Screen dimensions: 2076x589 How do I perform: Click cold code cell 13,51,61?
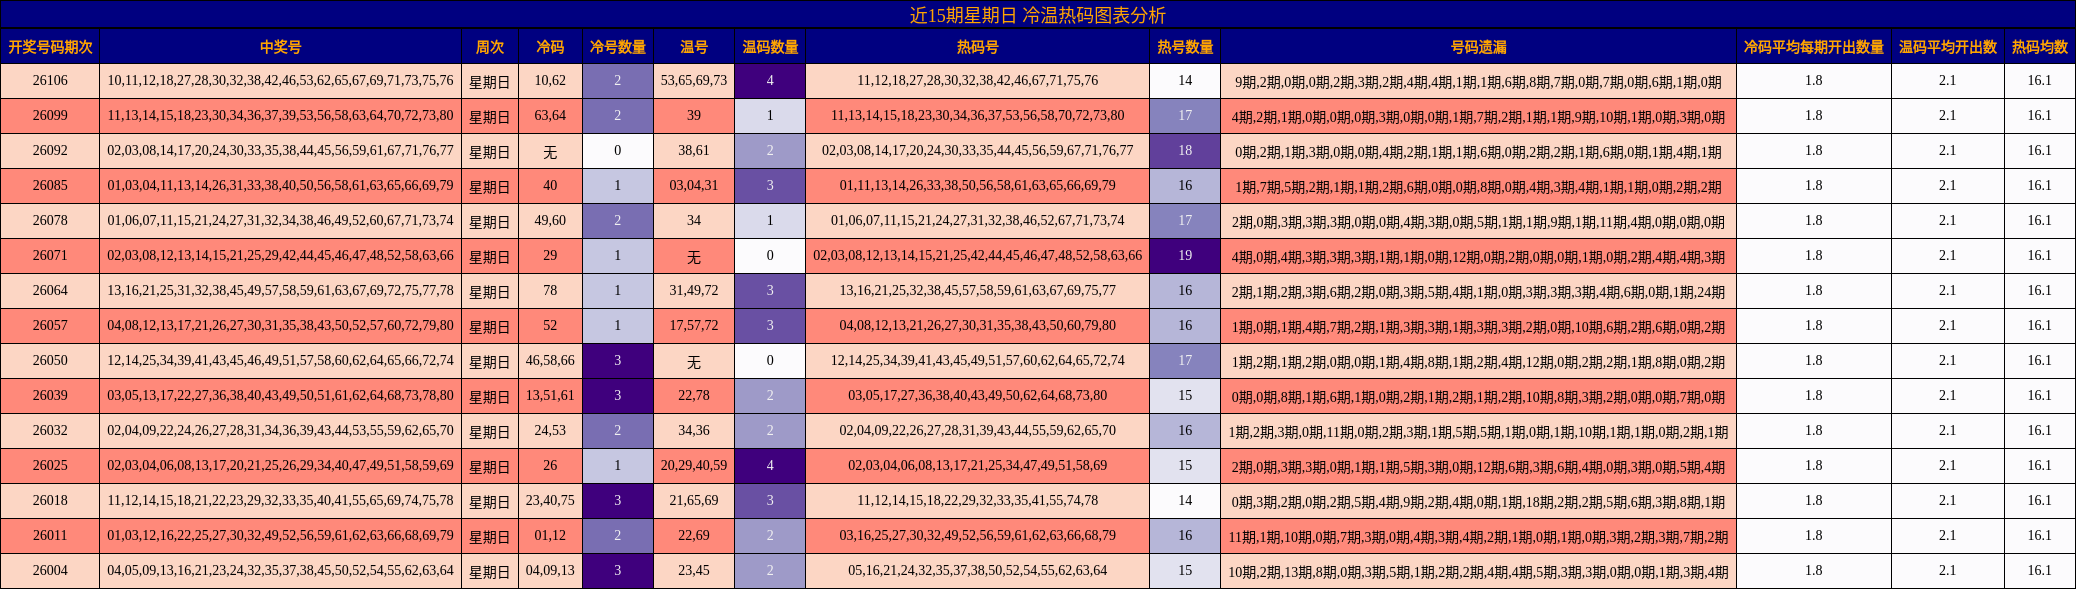550,396
